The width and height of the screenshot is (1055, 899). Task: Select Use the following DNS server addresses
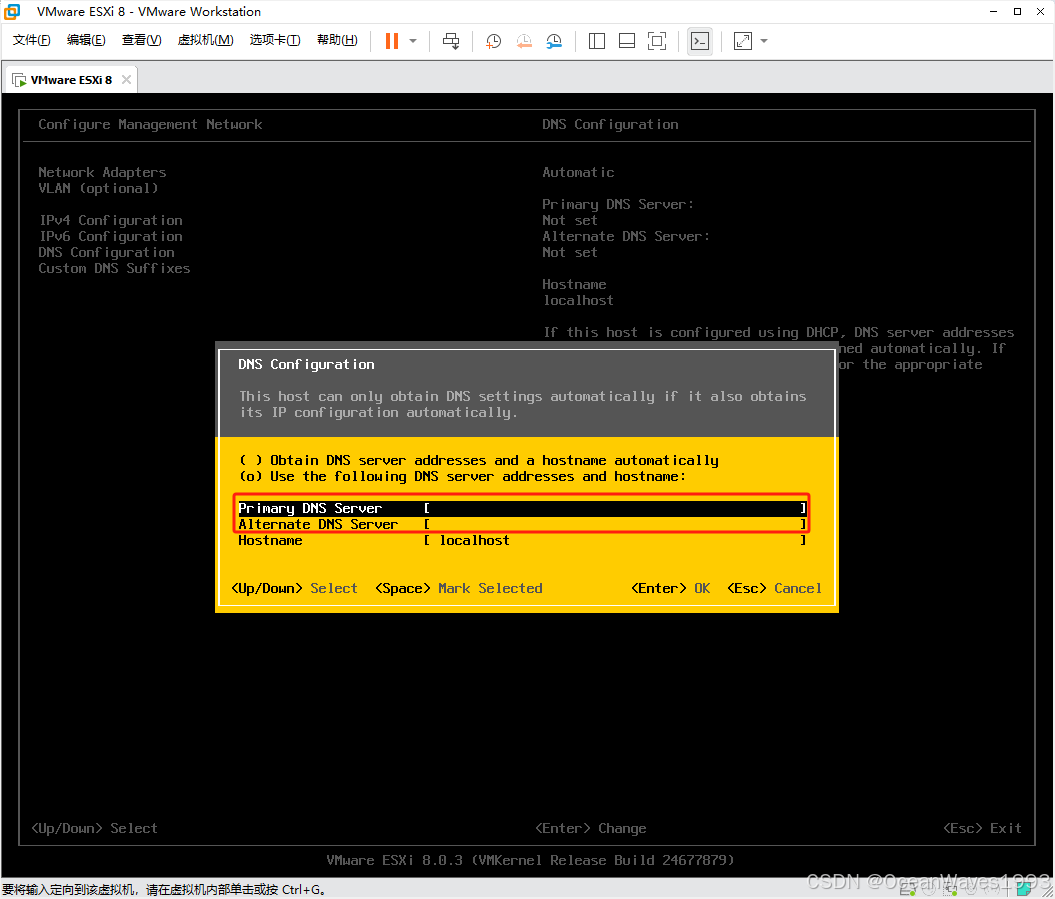click(x=462, y=476)
